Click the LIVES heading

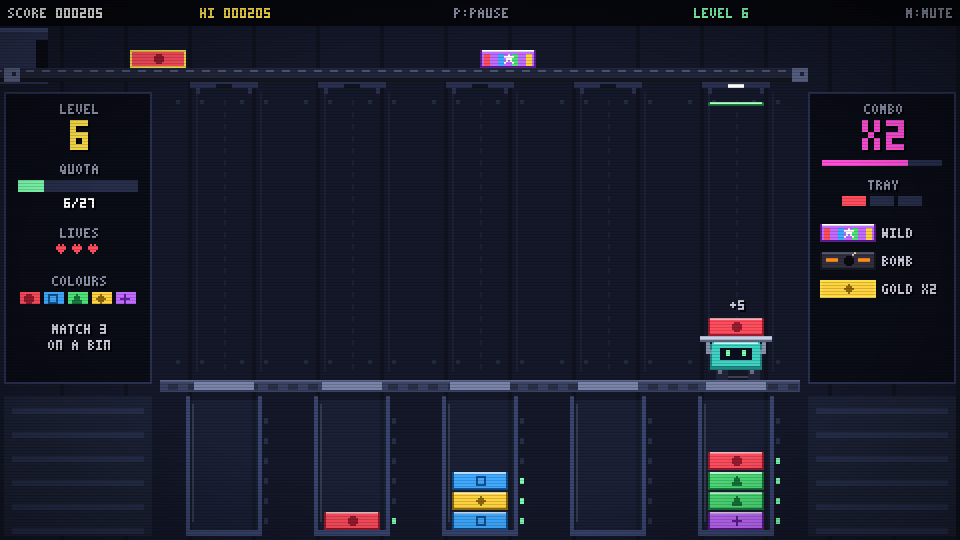coord(79,233)
